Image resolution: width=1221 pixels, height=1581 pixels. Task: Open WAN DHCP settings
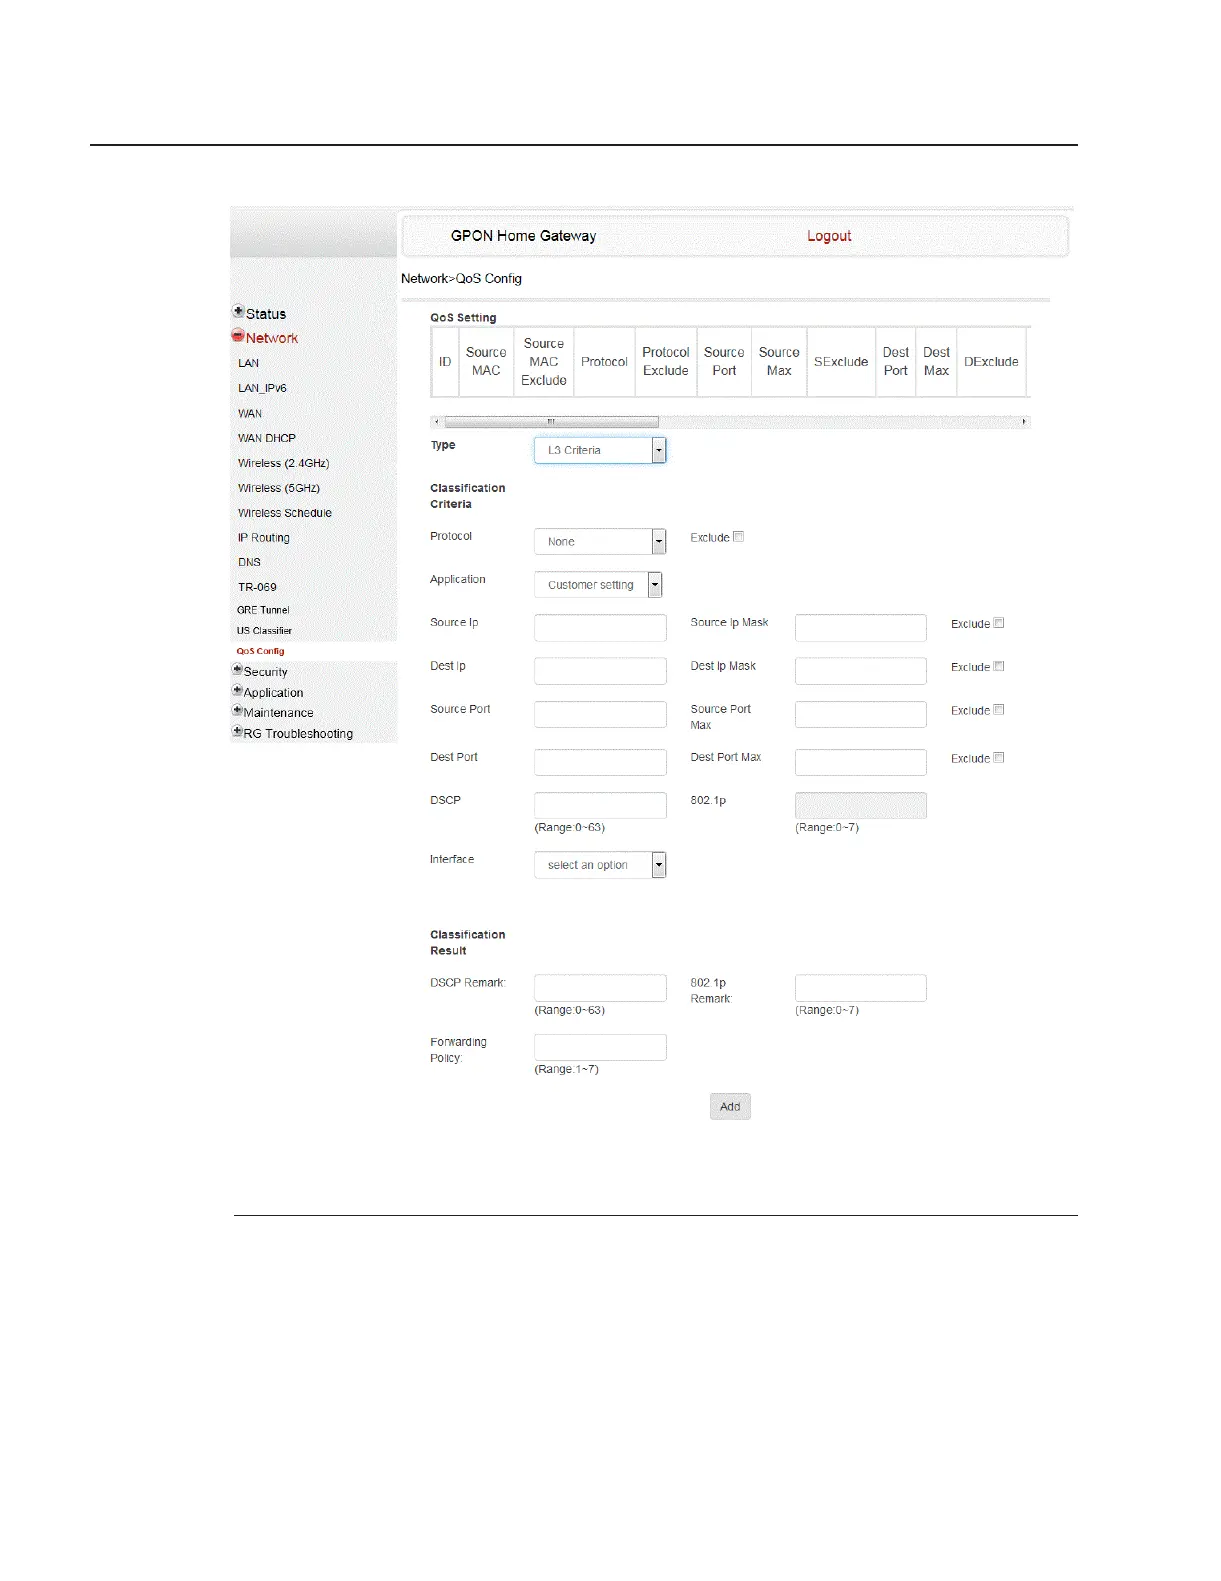267,438
